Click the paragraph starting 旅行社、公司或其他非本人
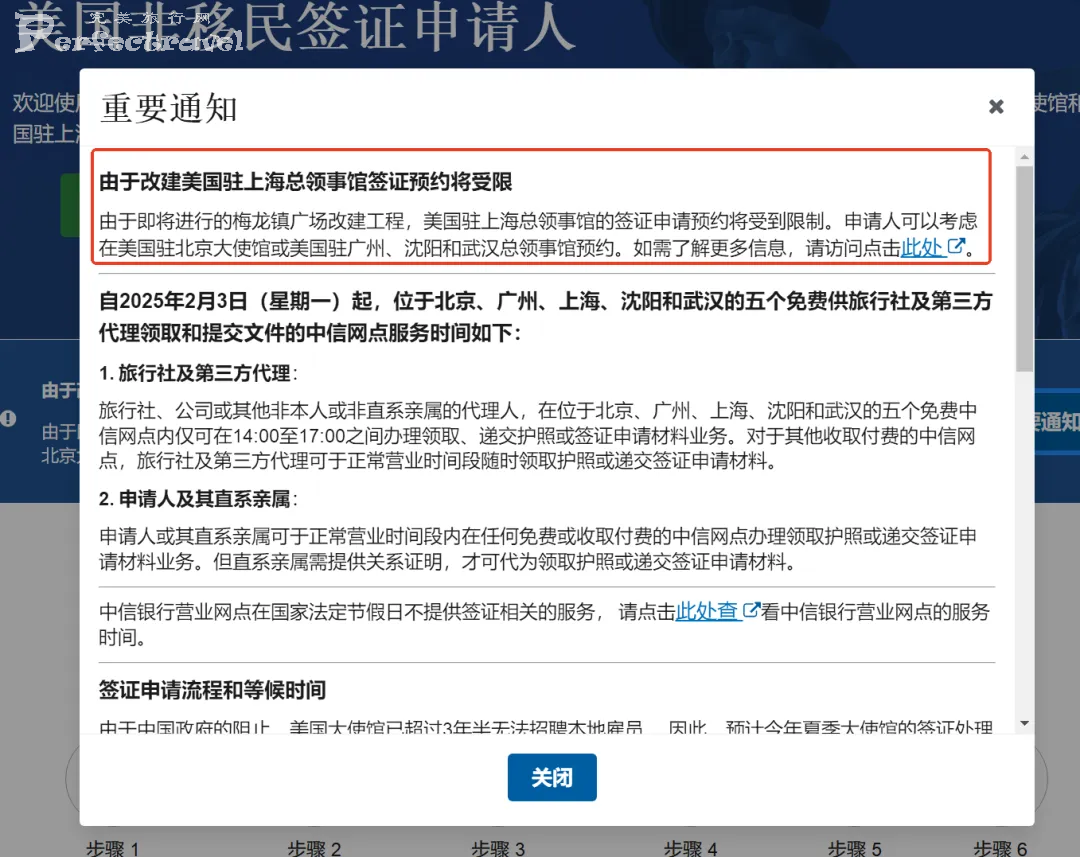 click(x=538, y=435)
